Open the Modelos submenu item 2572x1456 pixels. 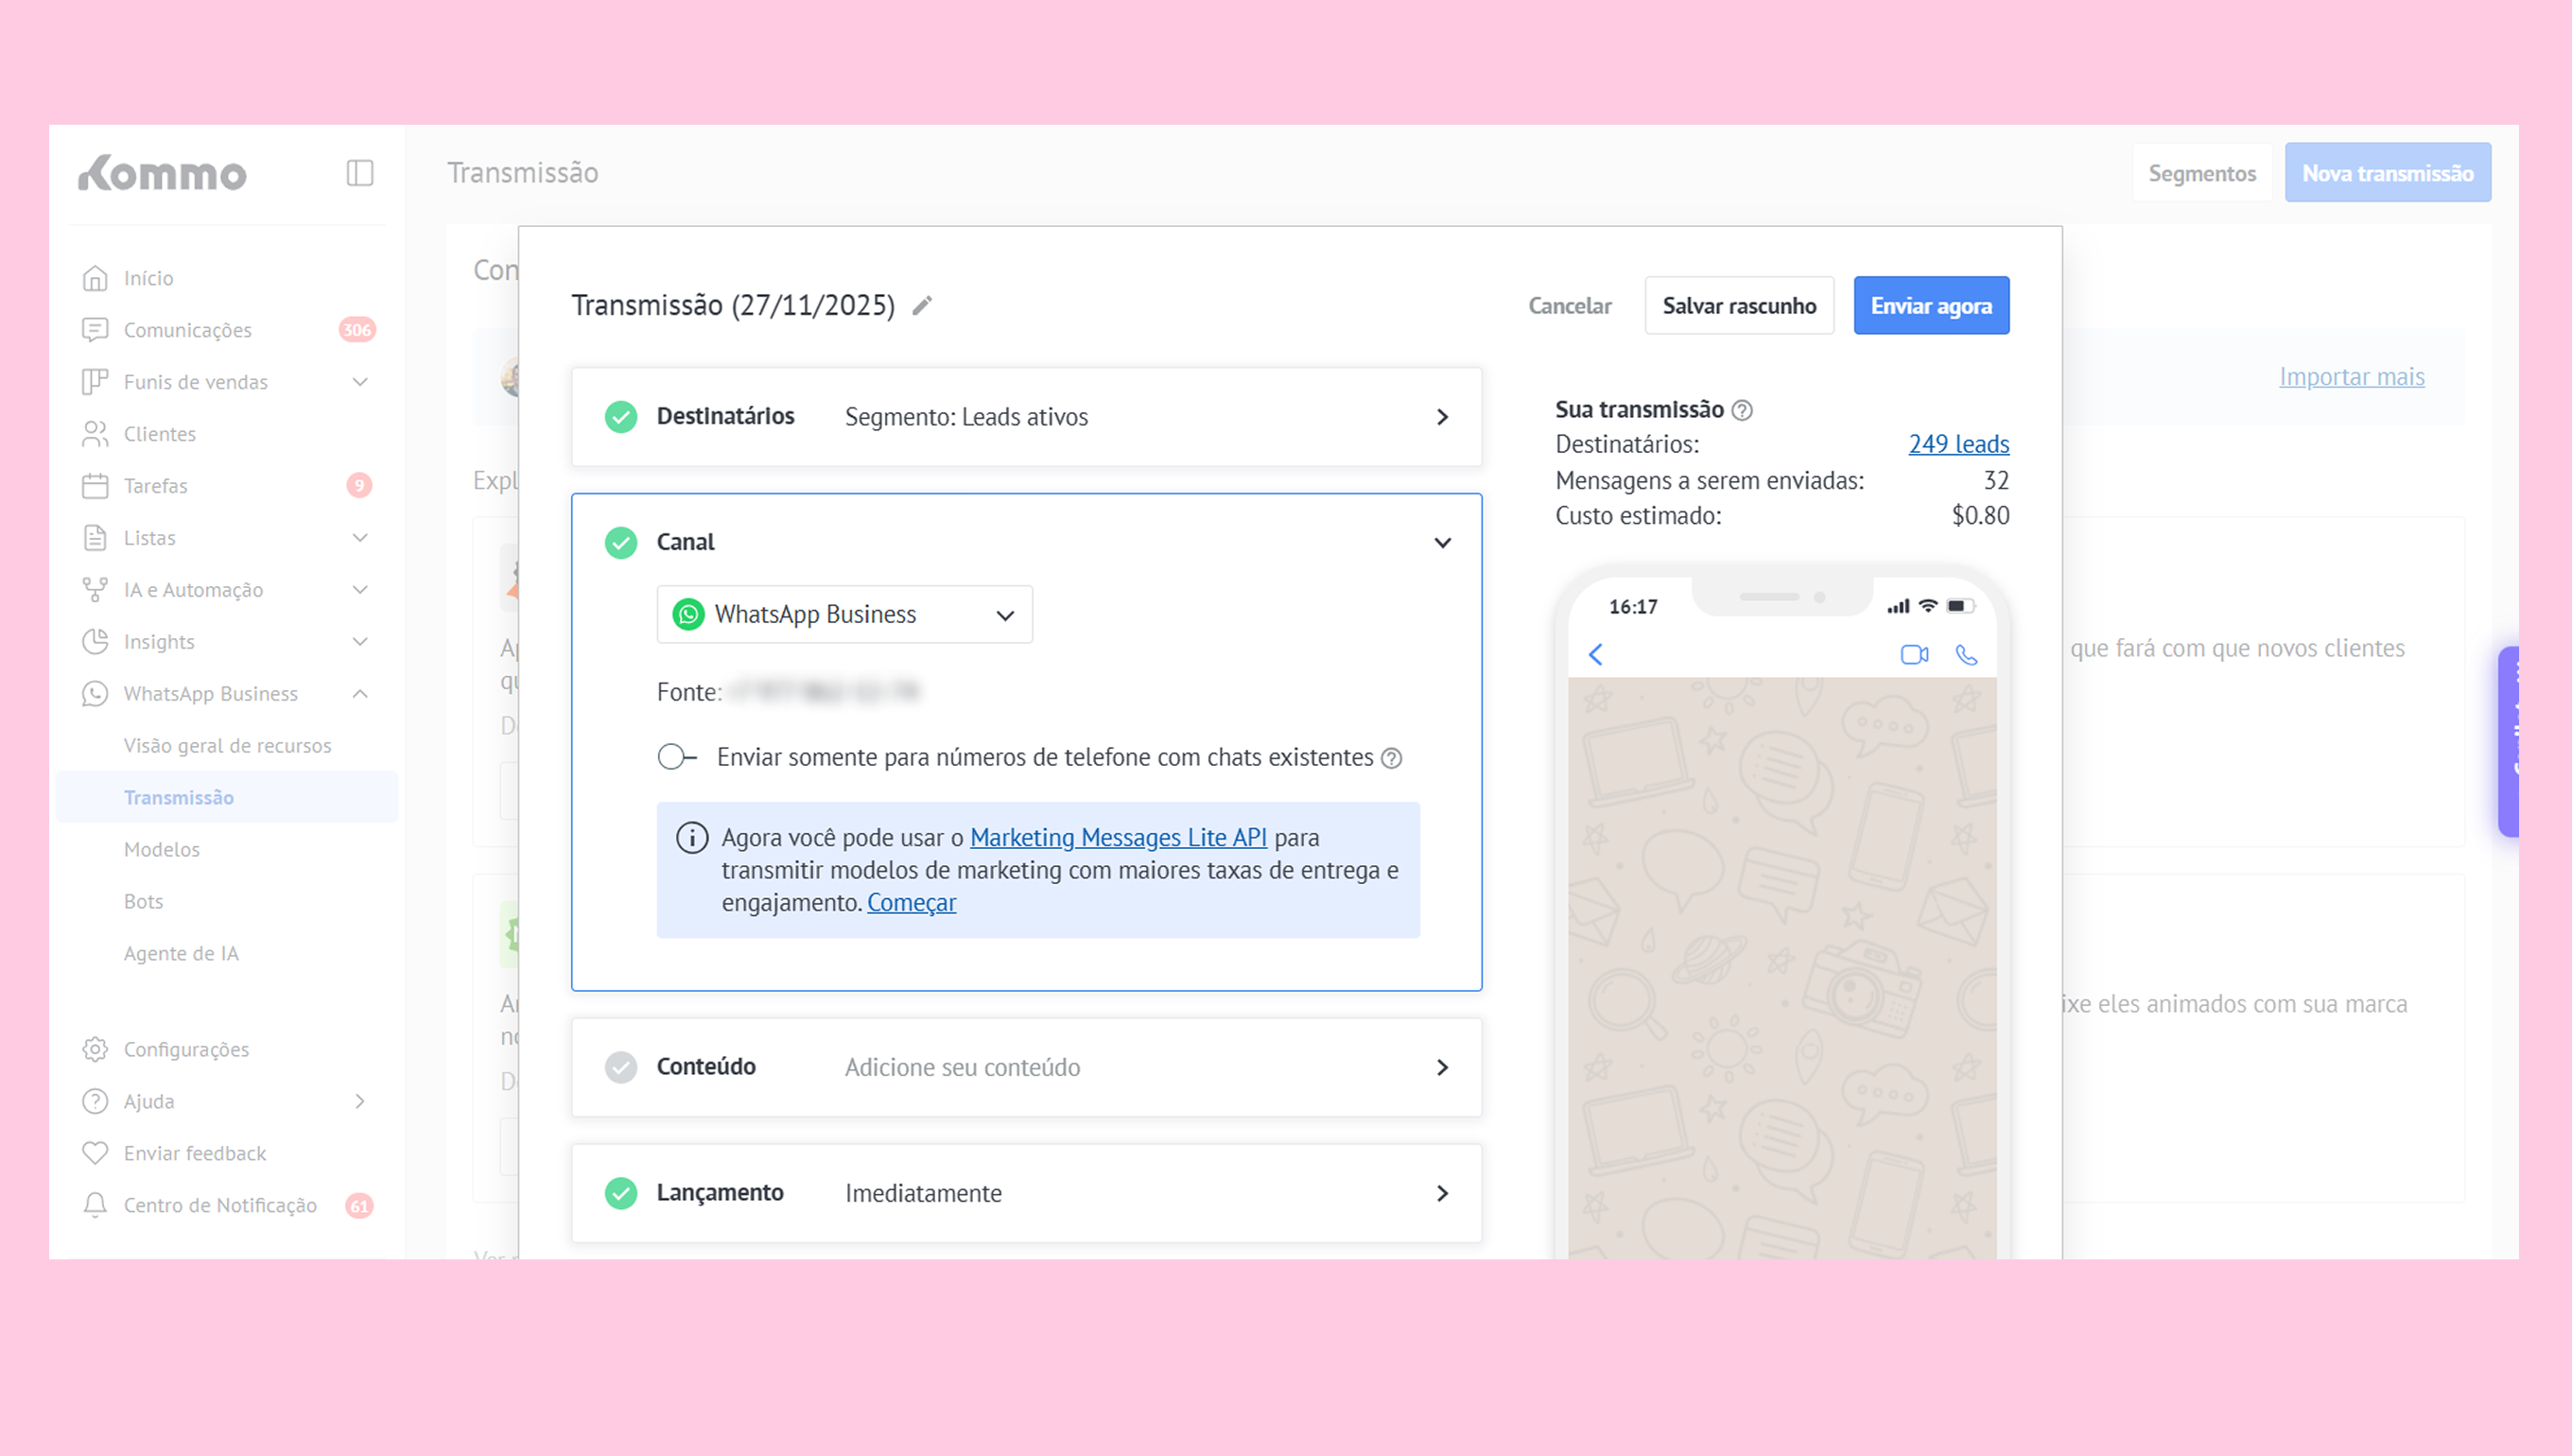pos(162,849)
